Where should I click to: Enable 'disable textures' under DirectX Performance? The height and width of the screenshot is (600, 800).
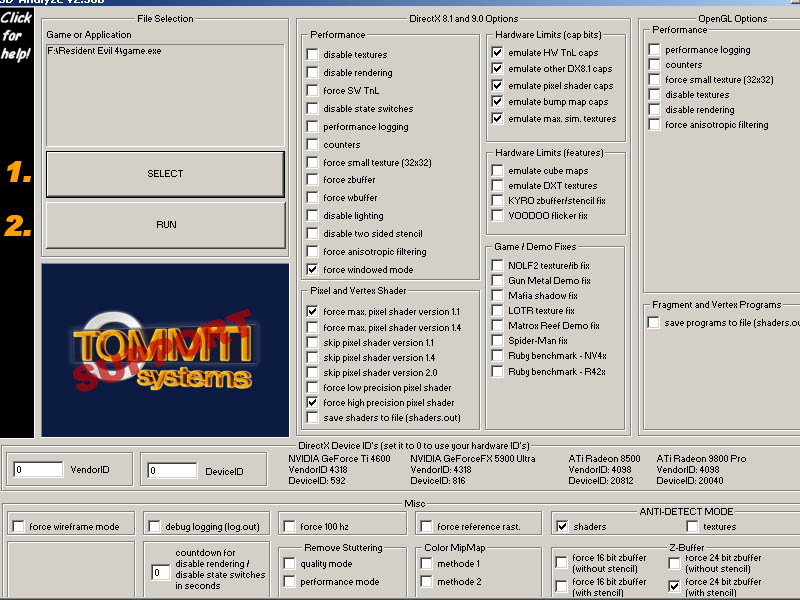[x=313, y=55]
